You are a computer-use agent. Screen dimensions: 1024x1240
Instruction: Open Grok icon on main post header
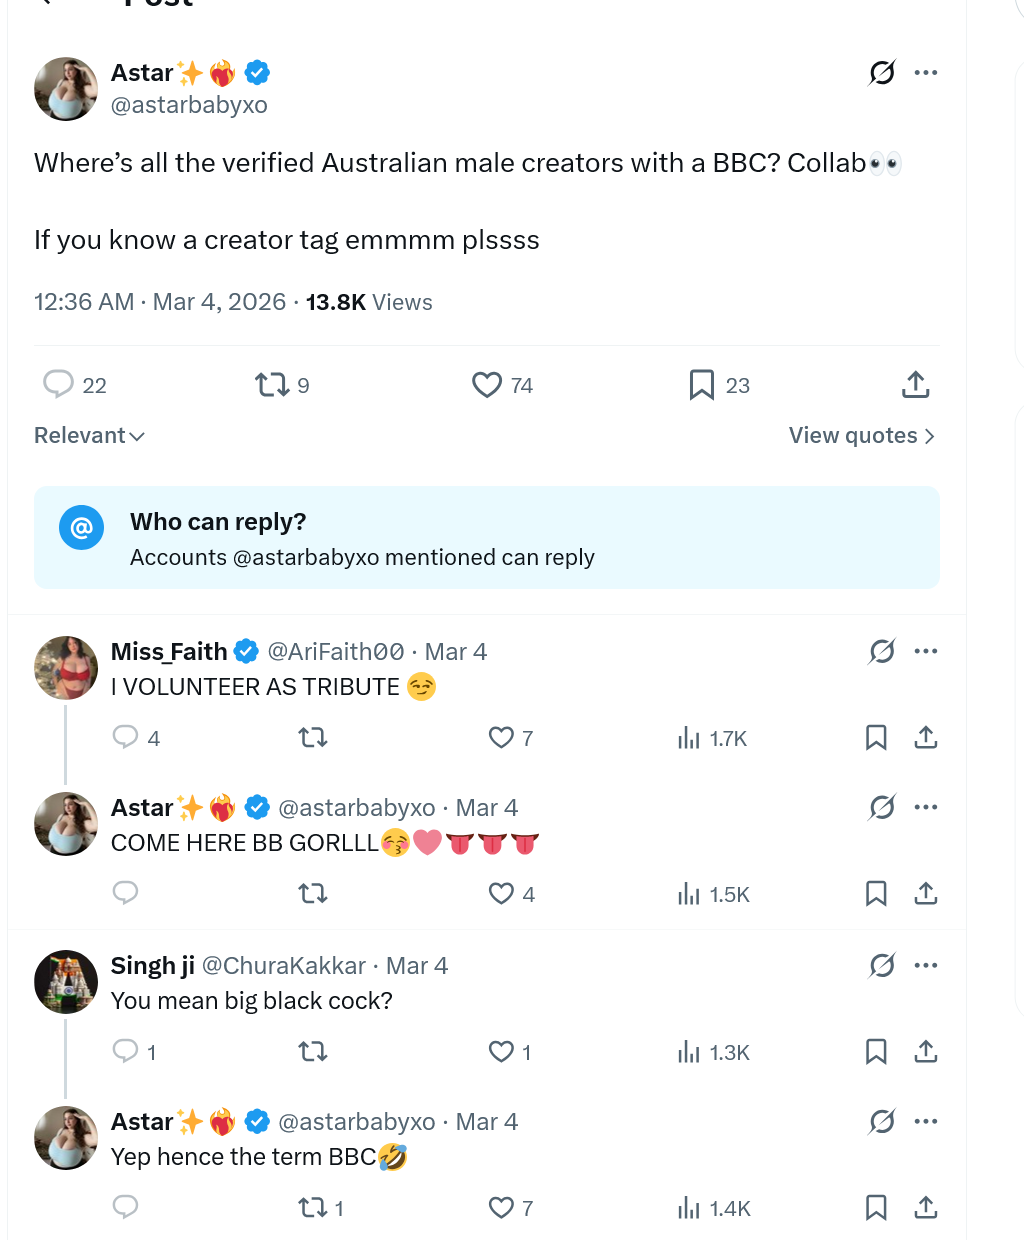coord(882,73)
